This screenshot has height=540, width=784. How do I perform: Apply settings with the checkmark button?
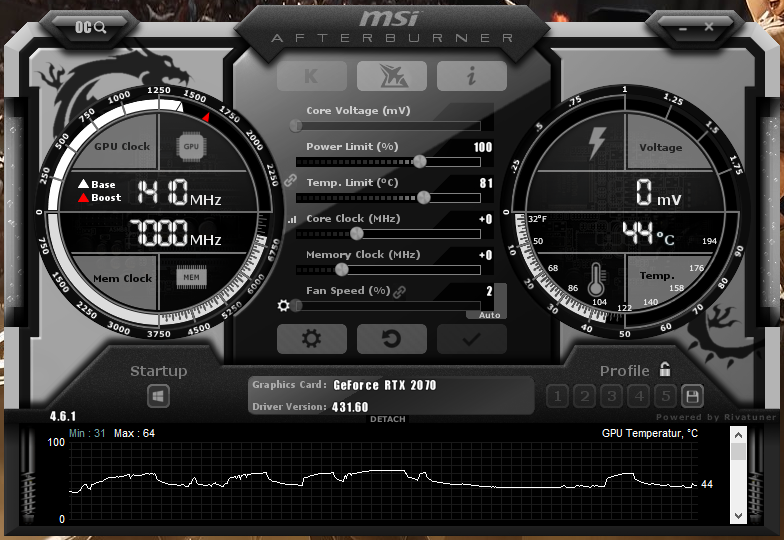(472, 338)
